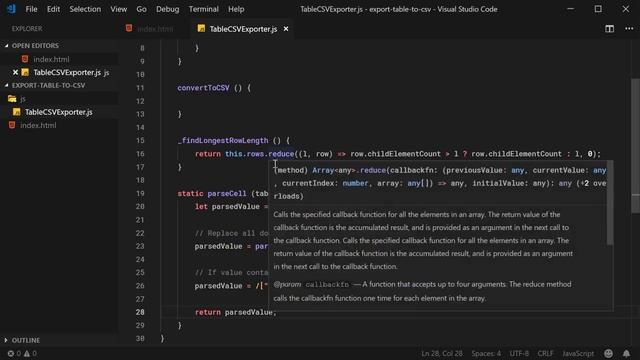This screenshot has height=360, width=640.
Task: Click 'return parsedValue' on line 28
Action: click(x=233, y=312)
